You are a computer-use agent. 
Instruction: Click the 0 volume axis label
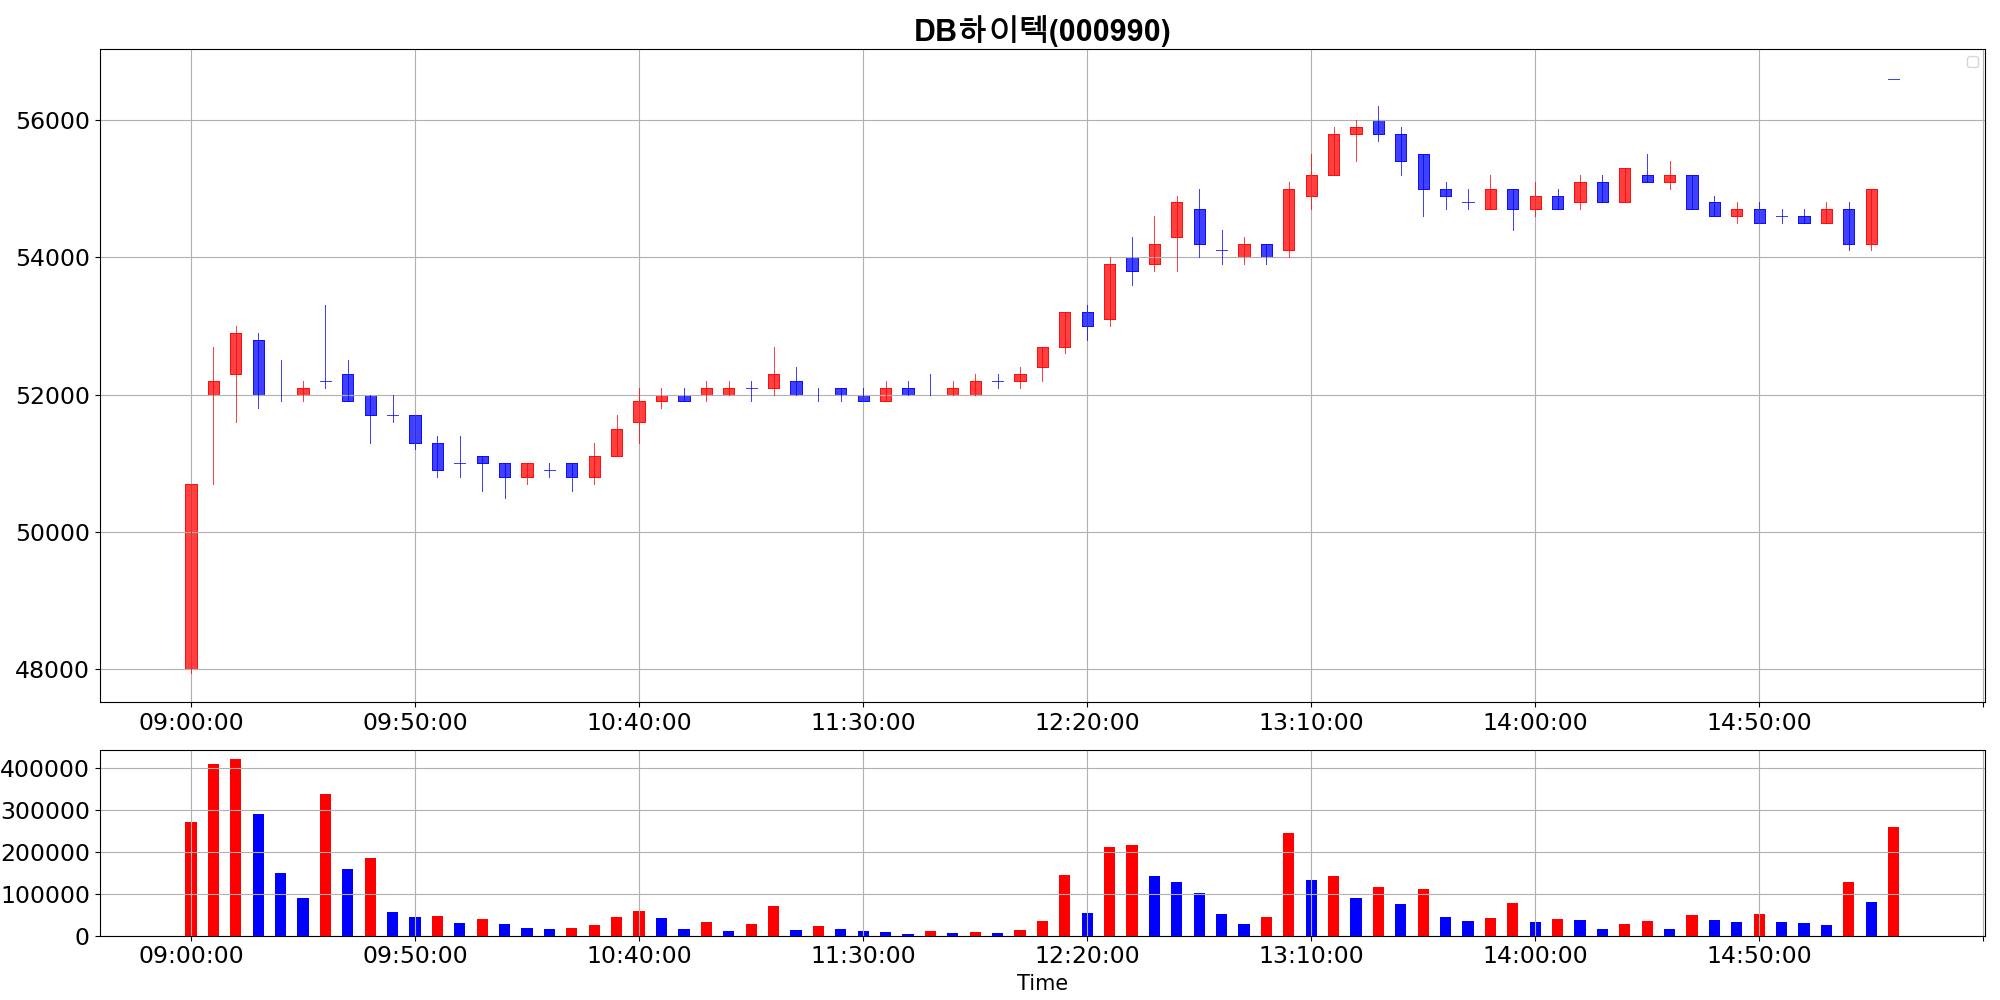82,937
